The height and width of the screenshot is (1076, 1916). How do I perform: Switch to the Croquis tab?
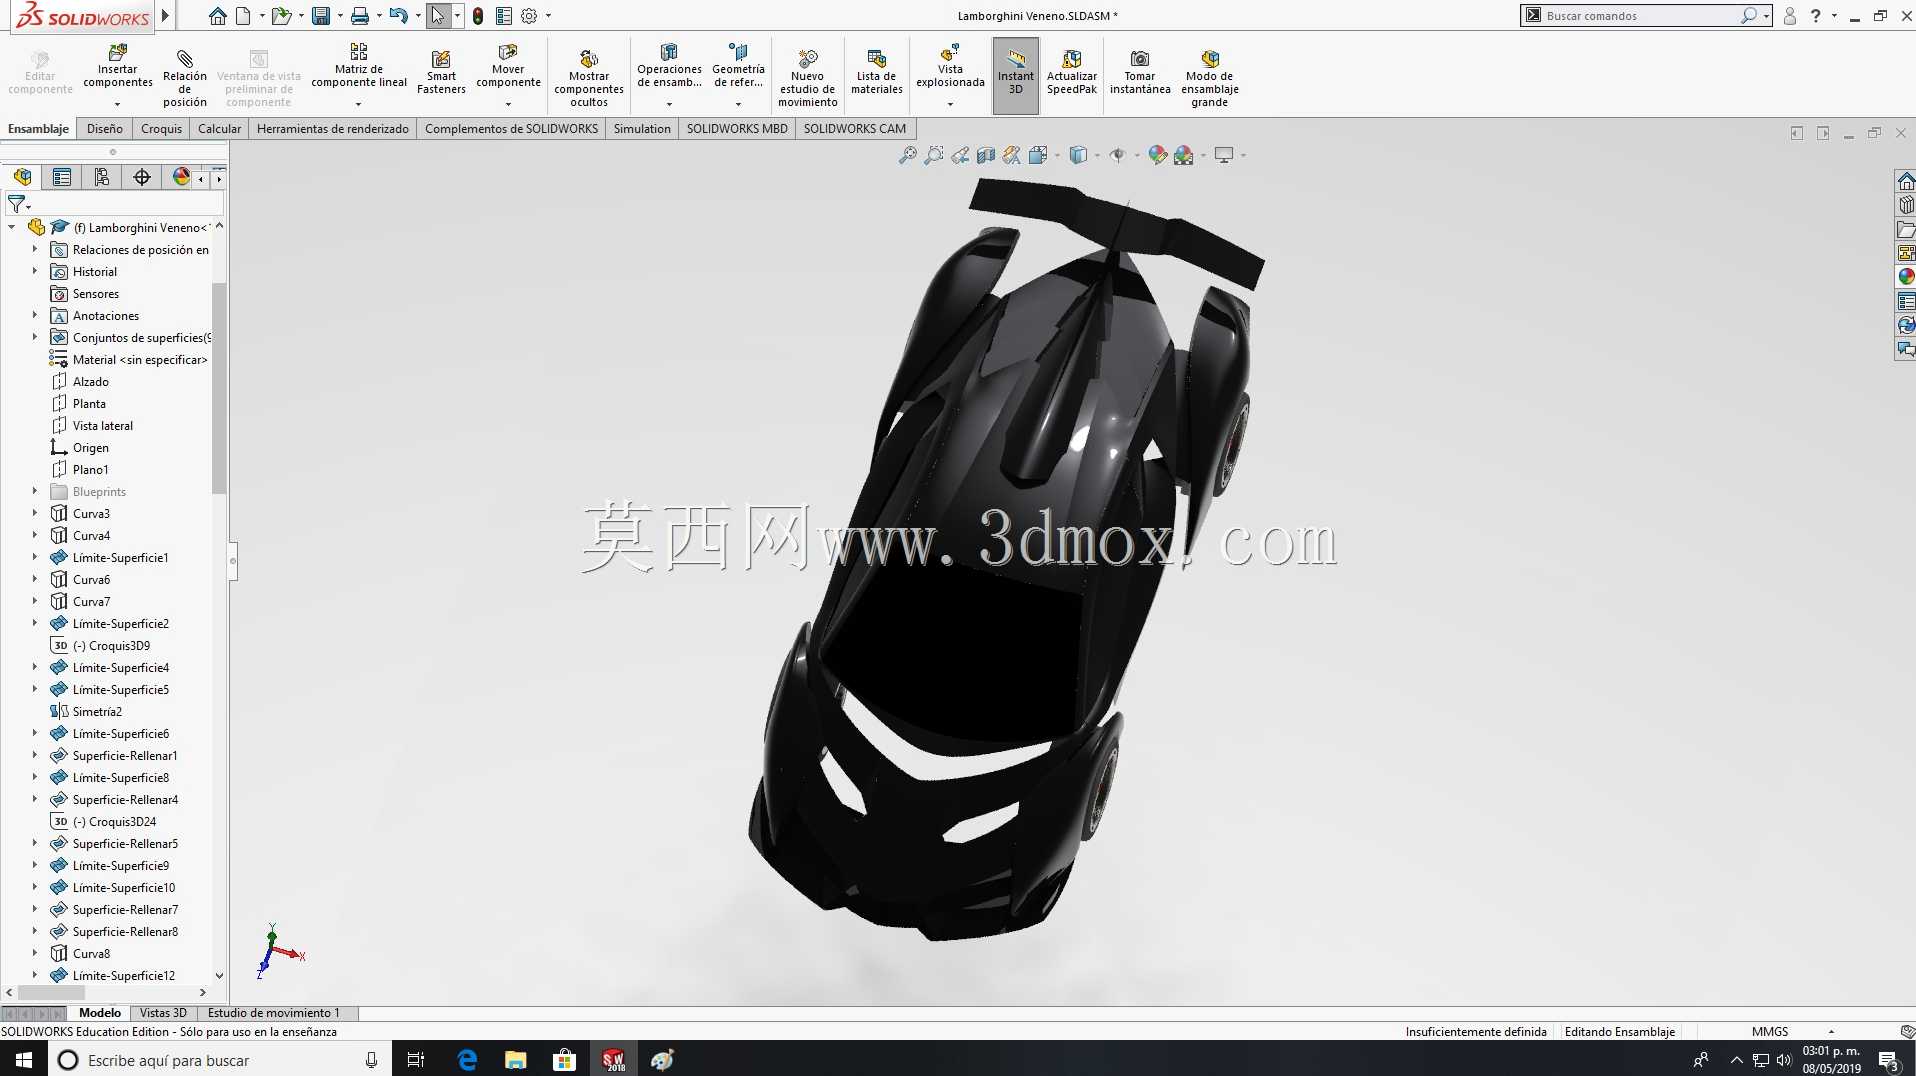click(162, 129)
